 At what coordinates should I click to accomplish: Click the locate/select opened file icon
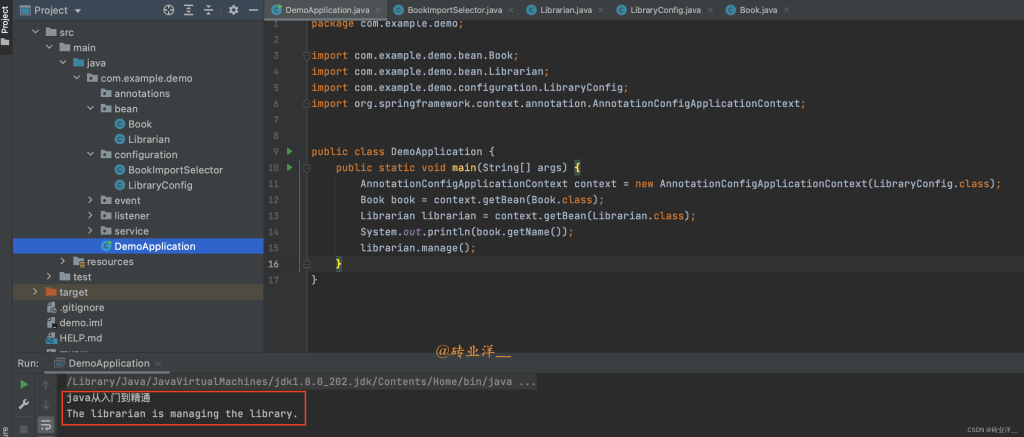pyautogui.click(x=168, y=10)
